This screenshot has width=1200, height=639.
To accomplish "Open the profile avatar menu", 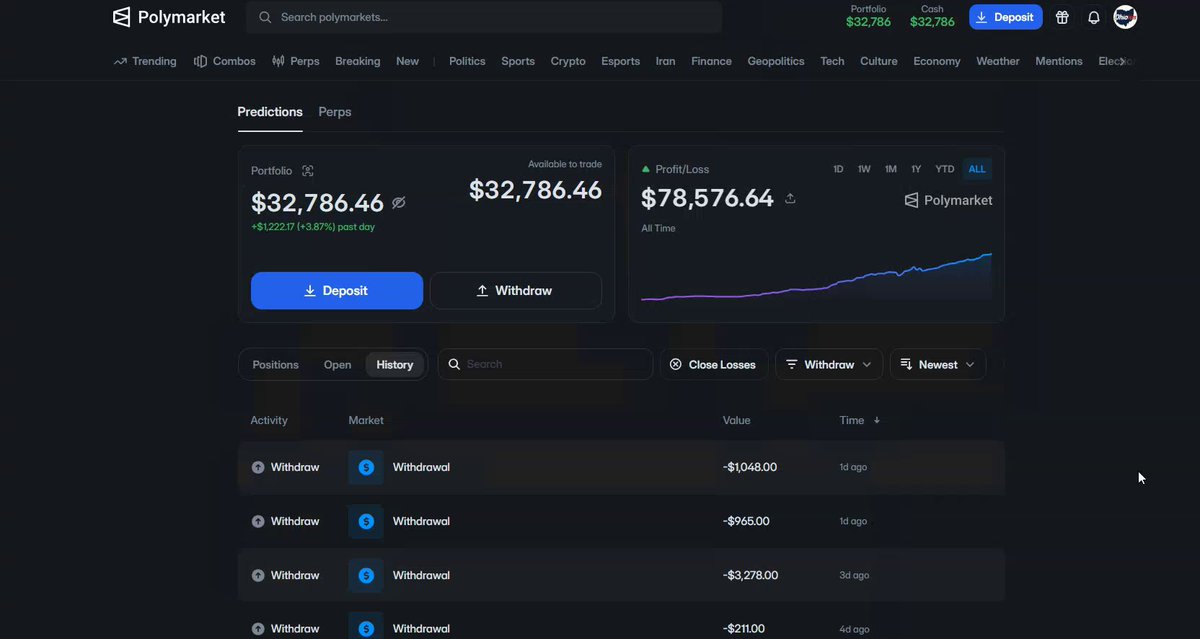I will (1125, 17).
